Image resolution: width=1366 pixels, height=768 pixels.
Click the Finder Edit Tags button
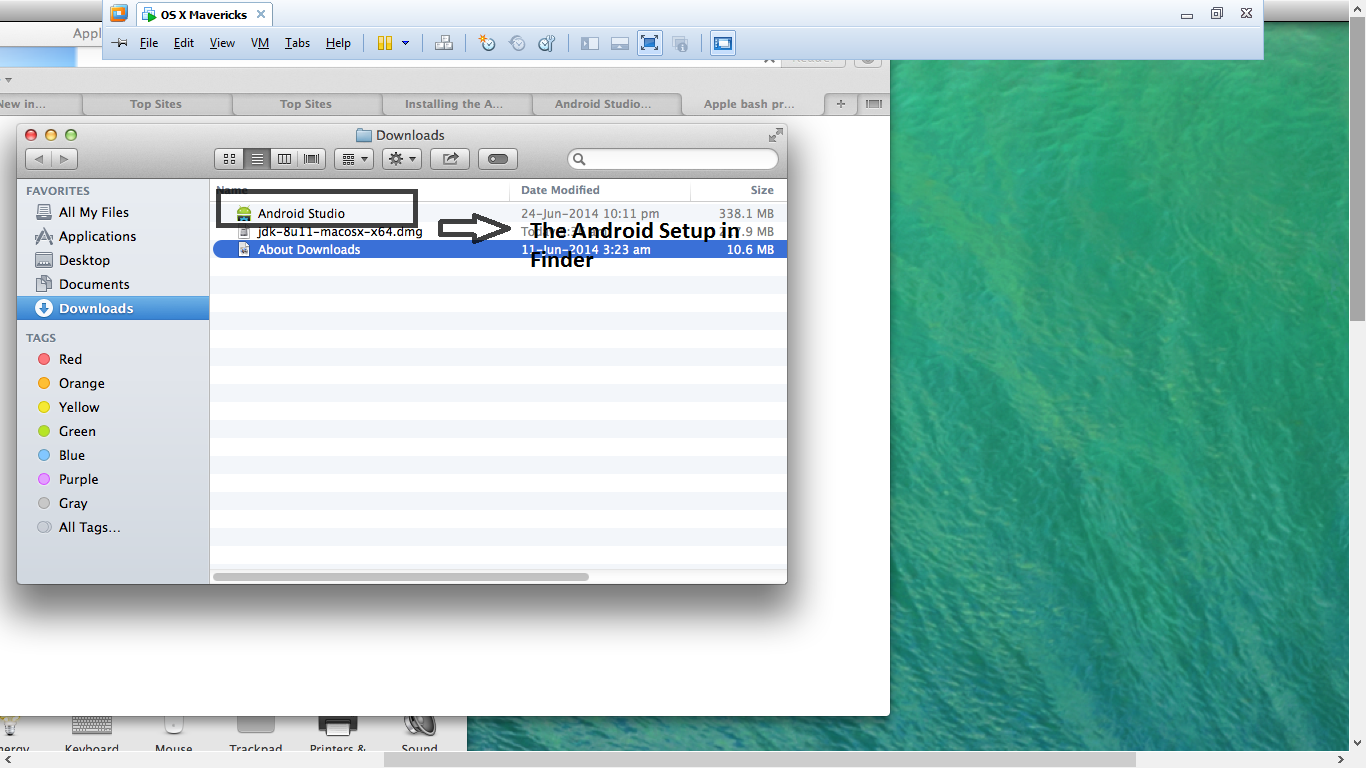click(498, 158)
